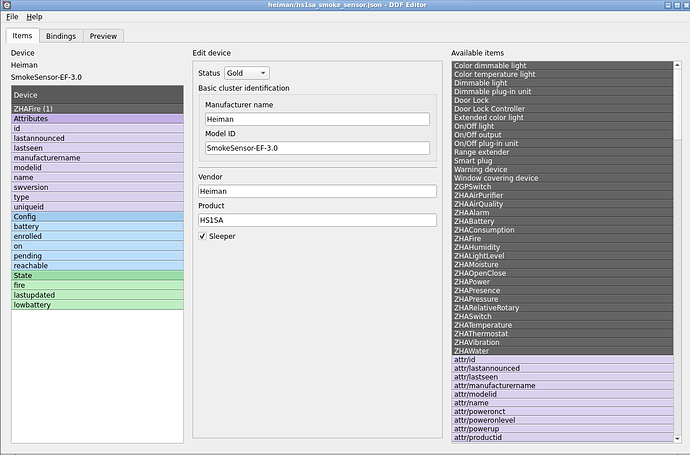Screen dimensions: 690x455
Task: Select Smart plug available item
Action: tap(562, 161)
